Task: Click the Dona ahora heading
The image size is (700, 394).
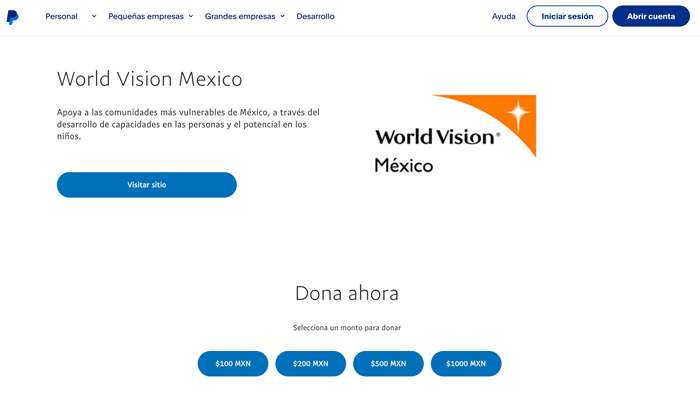Action: (347, 293)
